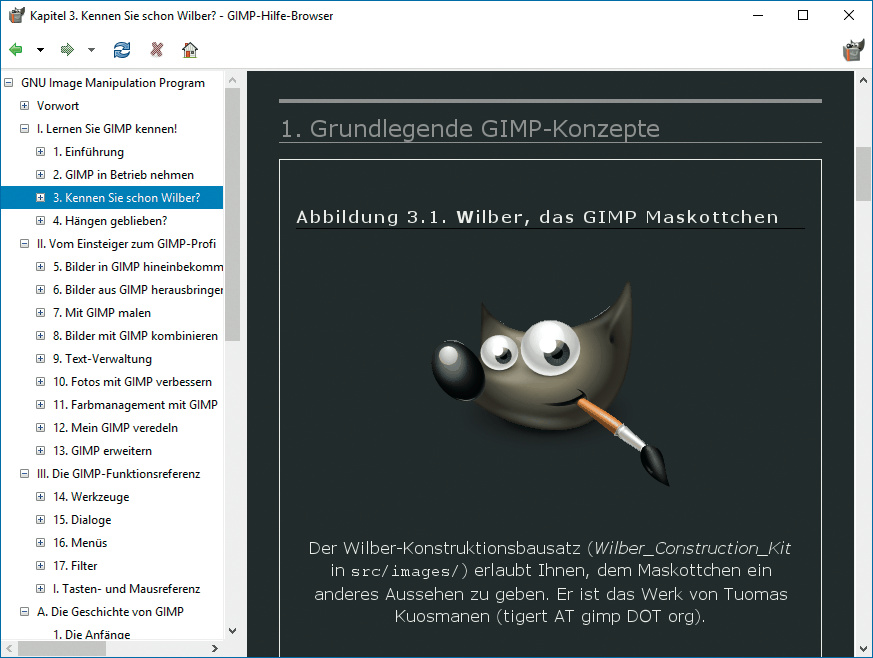Select 1. Die Anfänge under Geschichte

pos(91,635)
